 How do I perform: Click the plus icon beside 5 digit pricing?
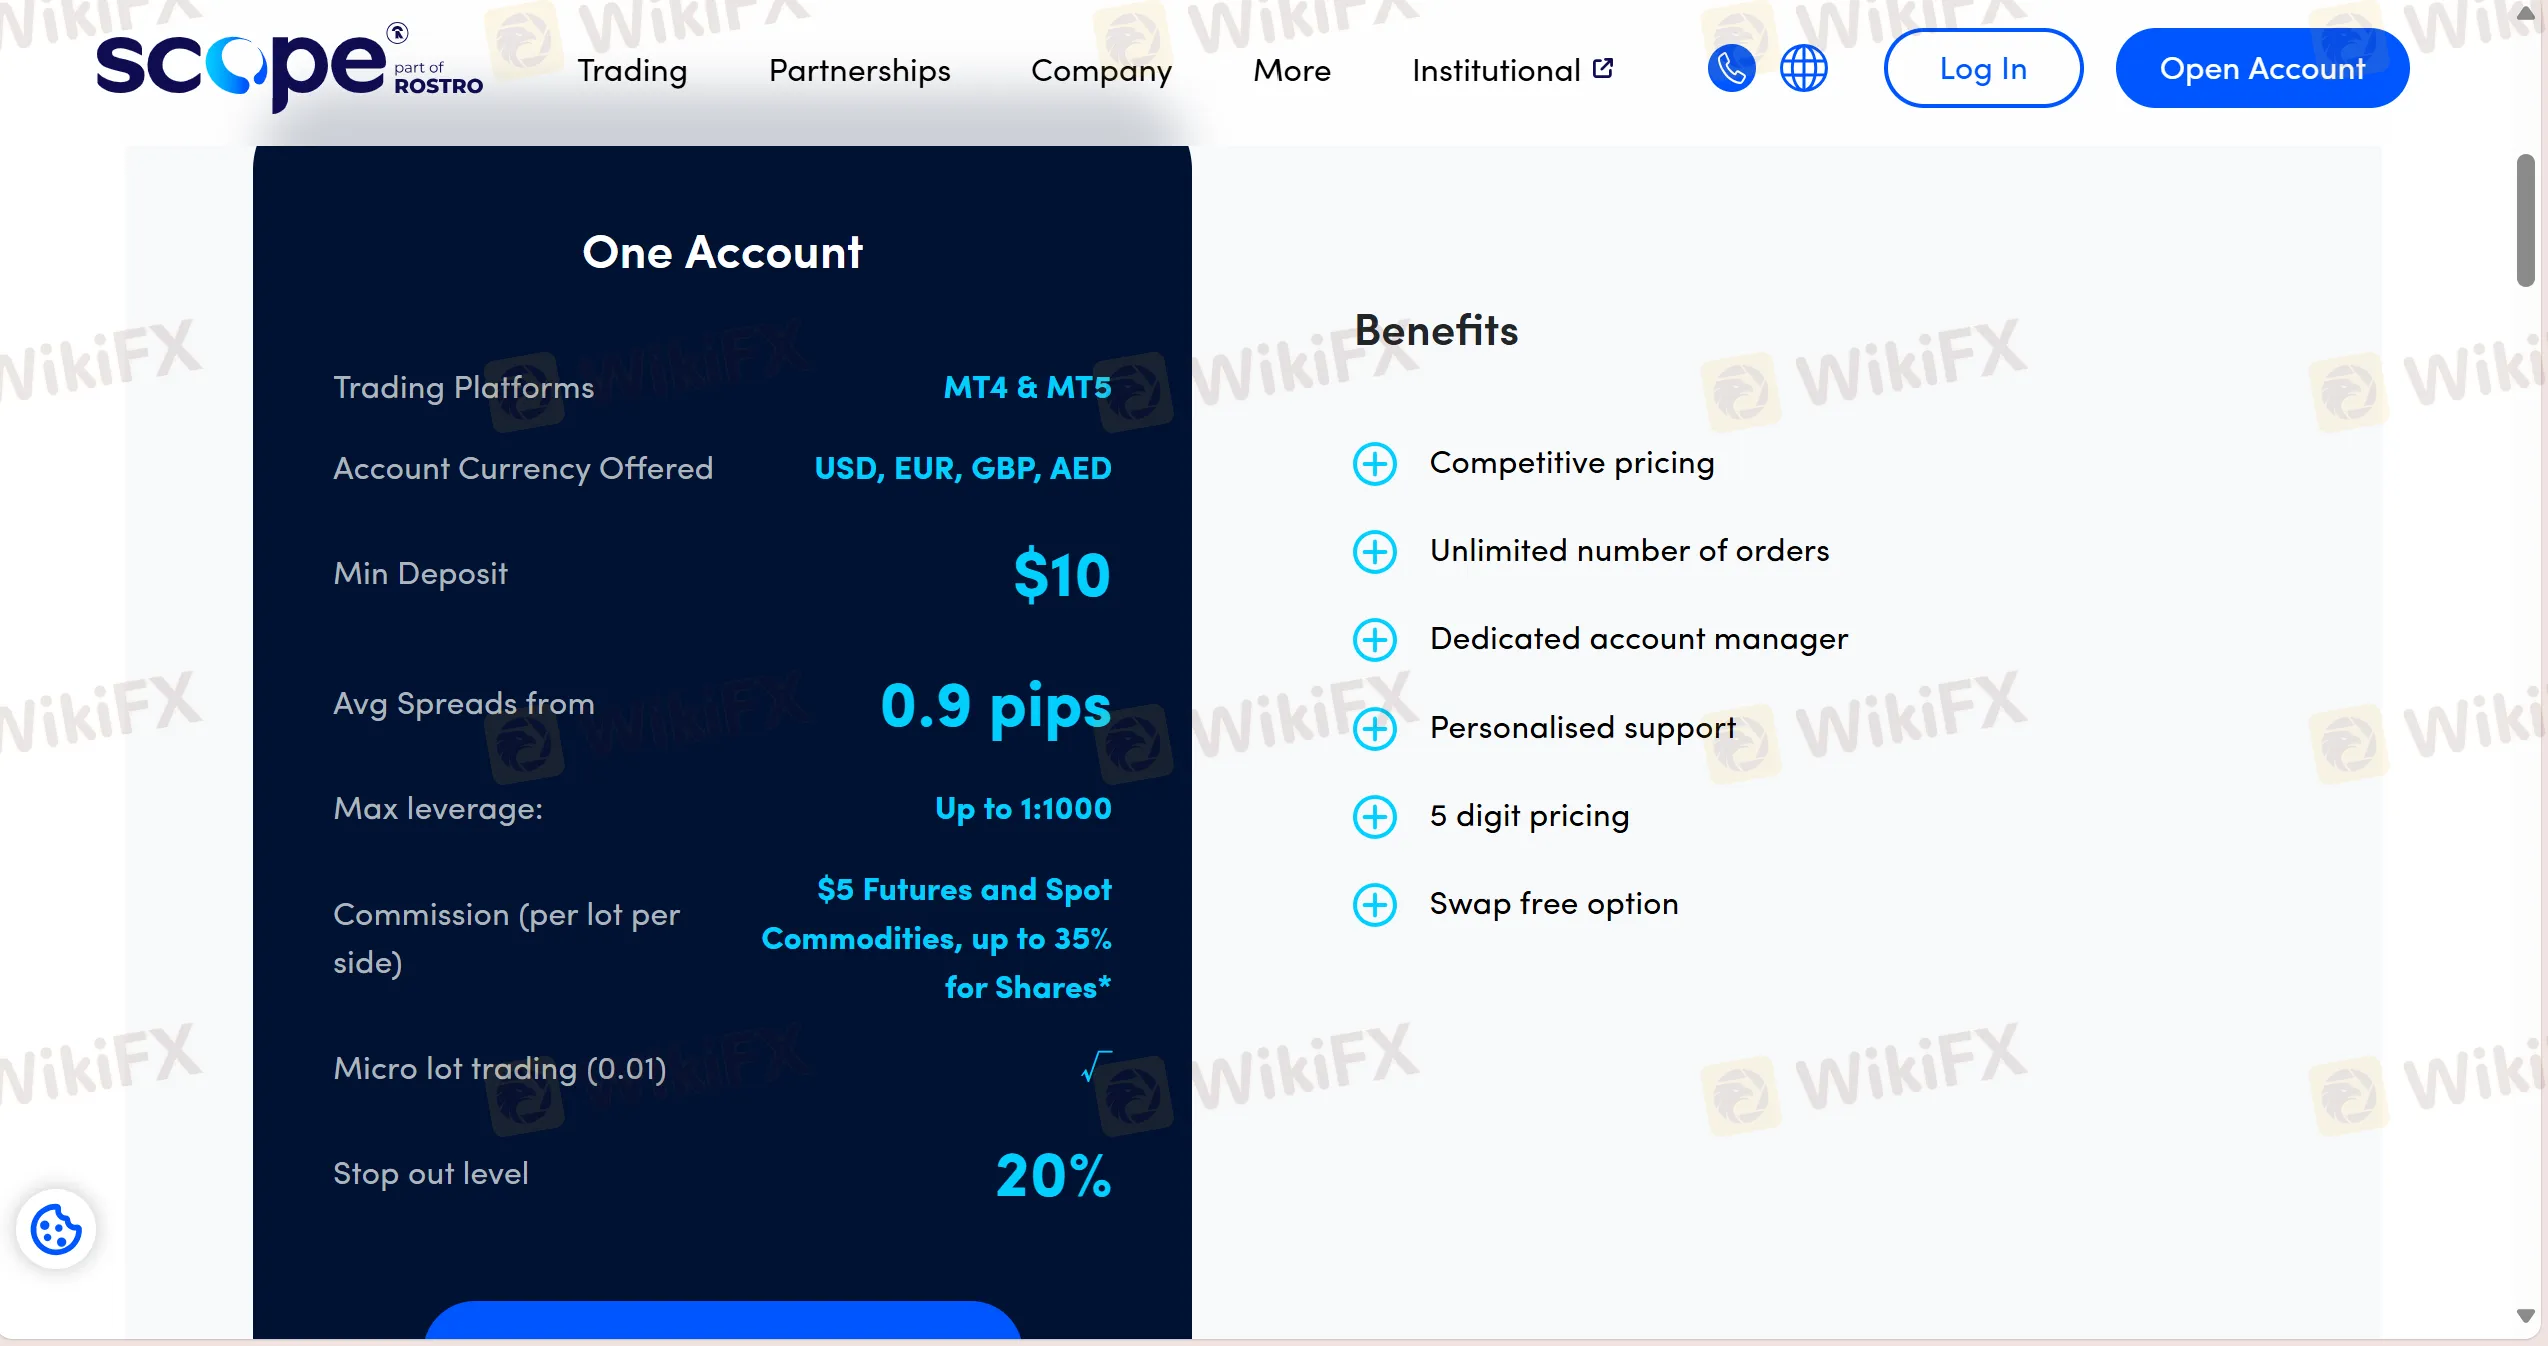click(x=1374, y=816)
